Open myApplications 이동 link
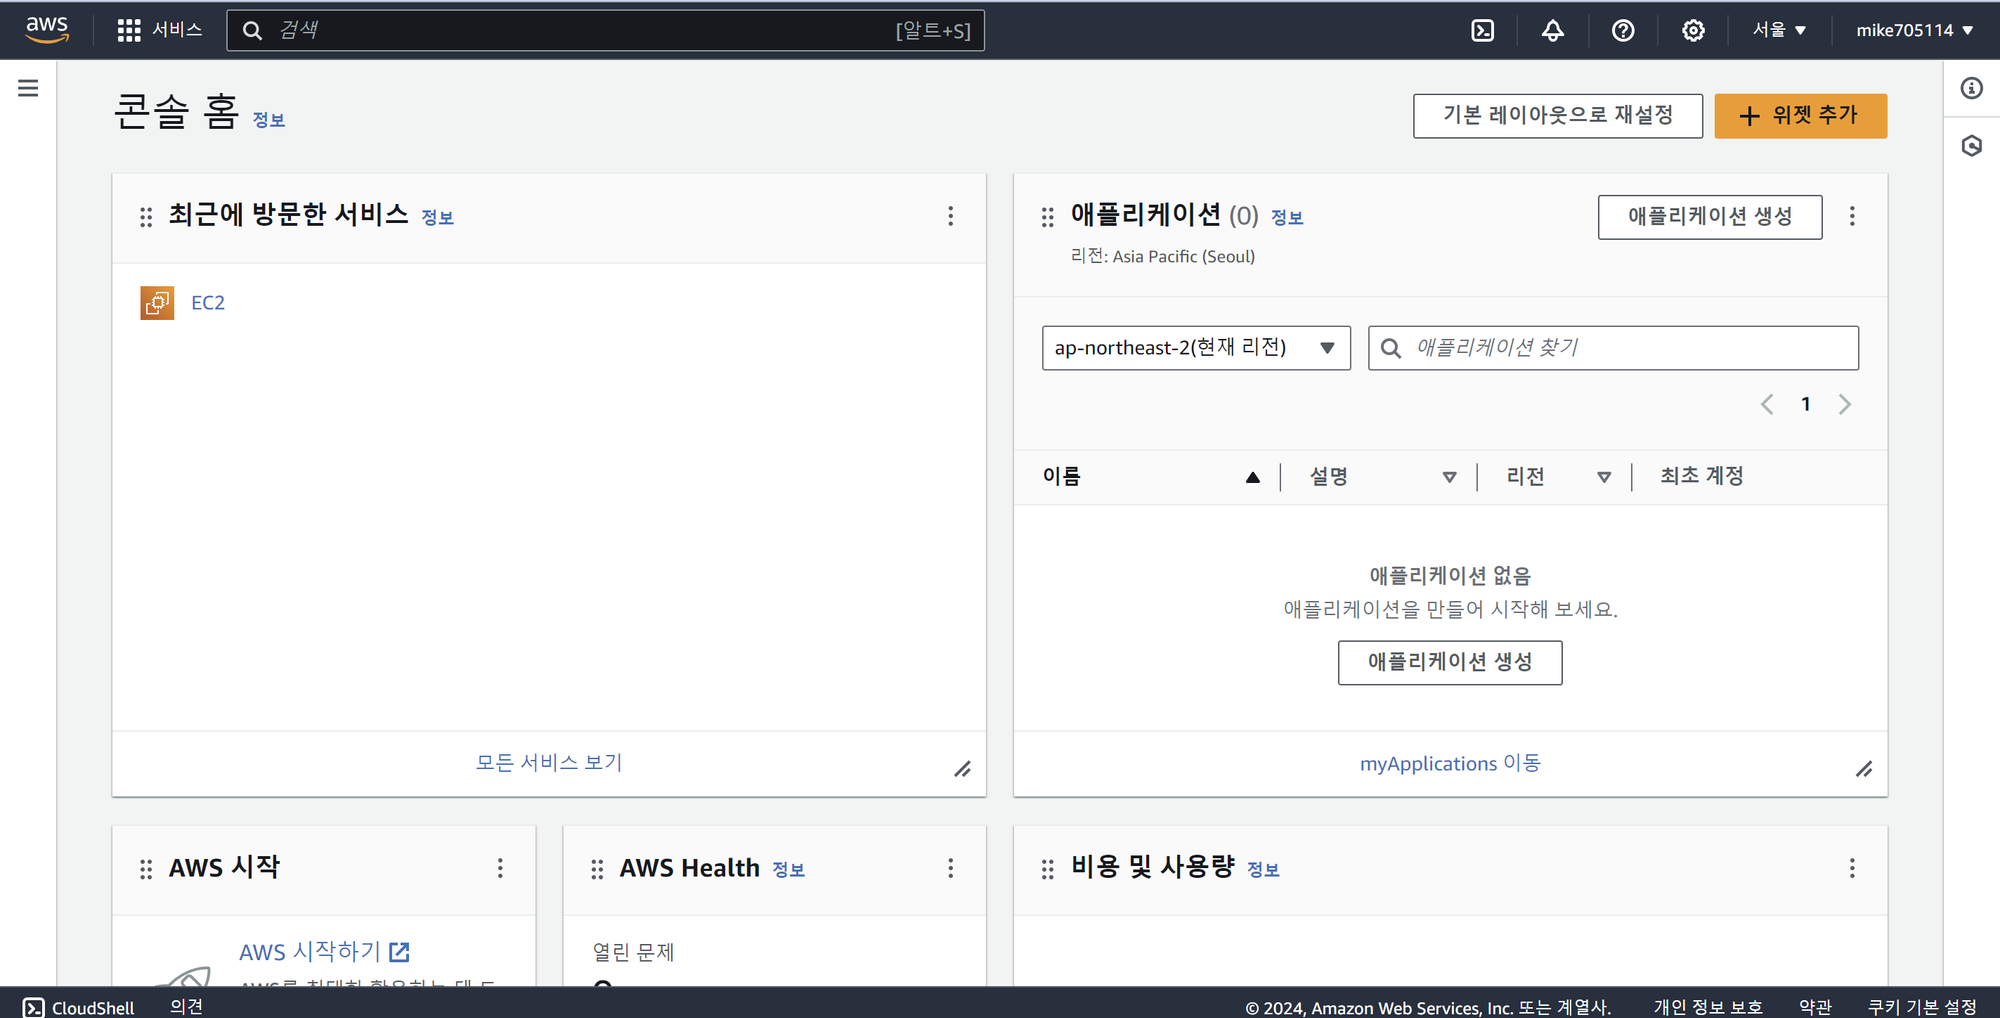This screenshot has height=1018, width=2000. [x=1450, y=764]
